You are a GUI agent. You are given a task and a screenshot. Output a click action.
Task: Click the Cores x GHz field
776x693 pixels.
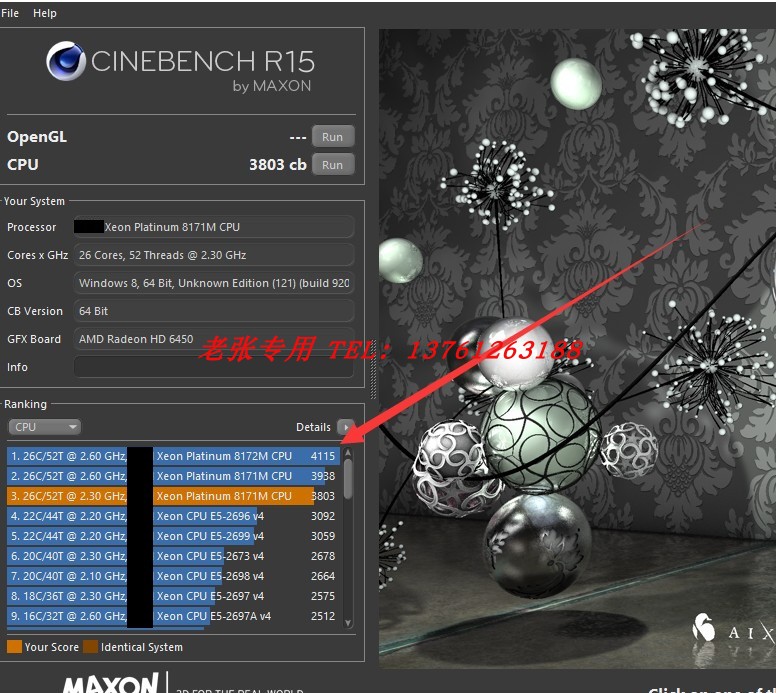[x=214, y=255]
